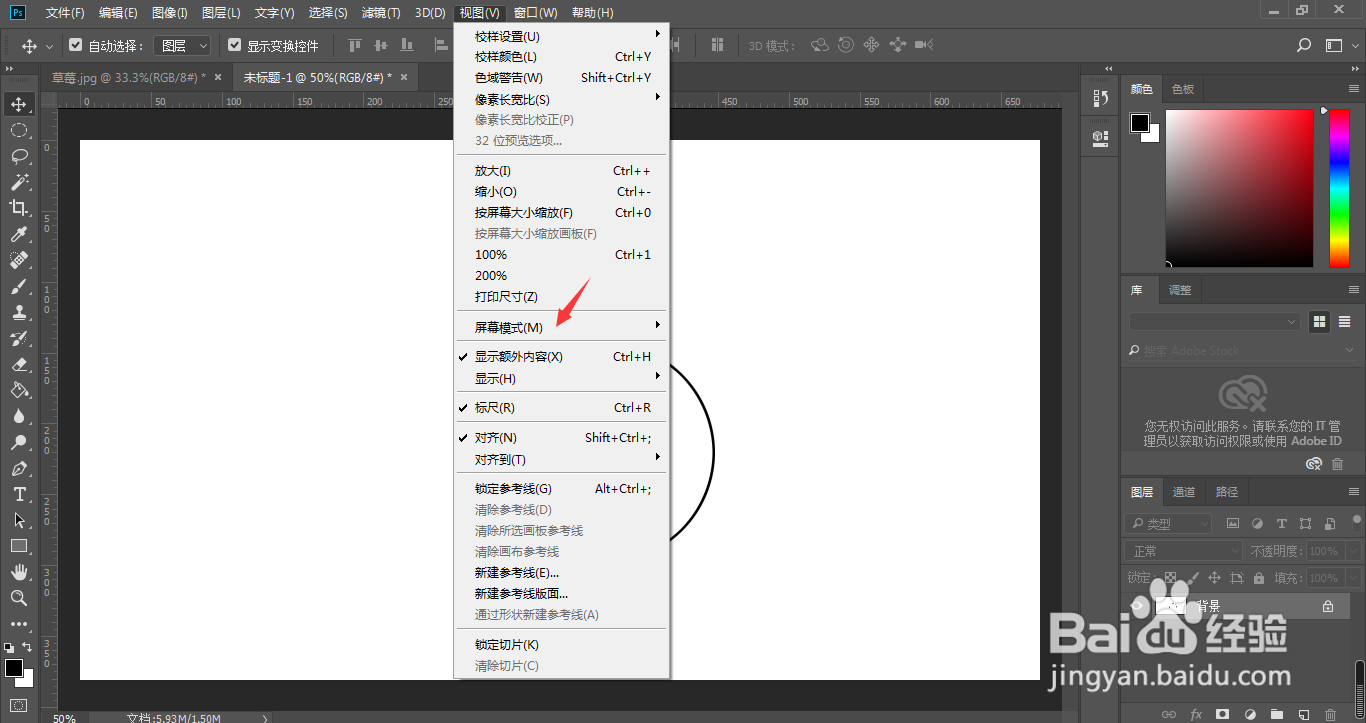
Task: Select the Horizontal Type tool
Action: click(19, 494)
